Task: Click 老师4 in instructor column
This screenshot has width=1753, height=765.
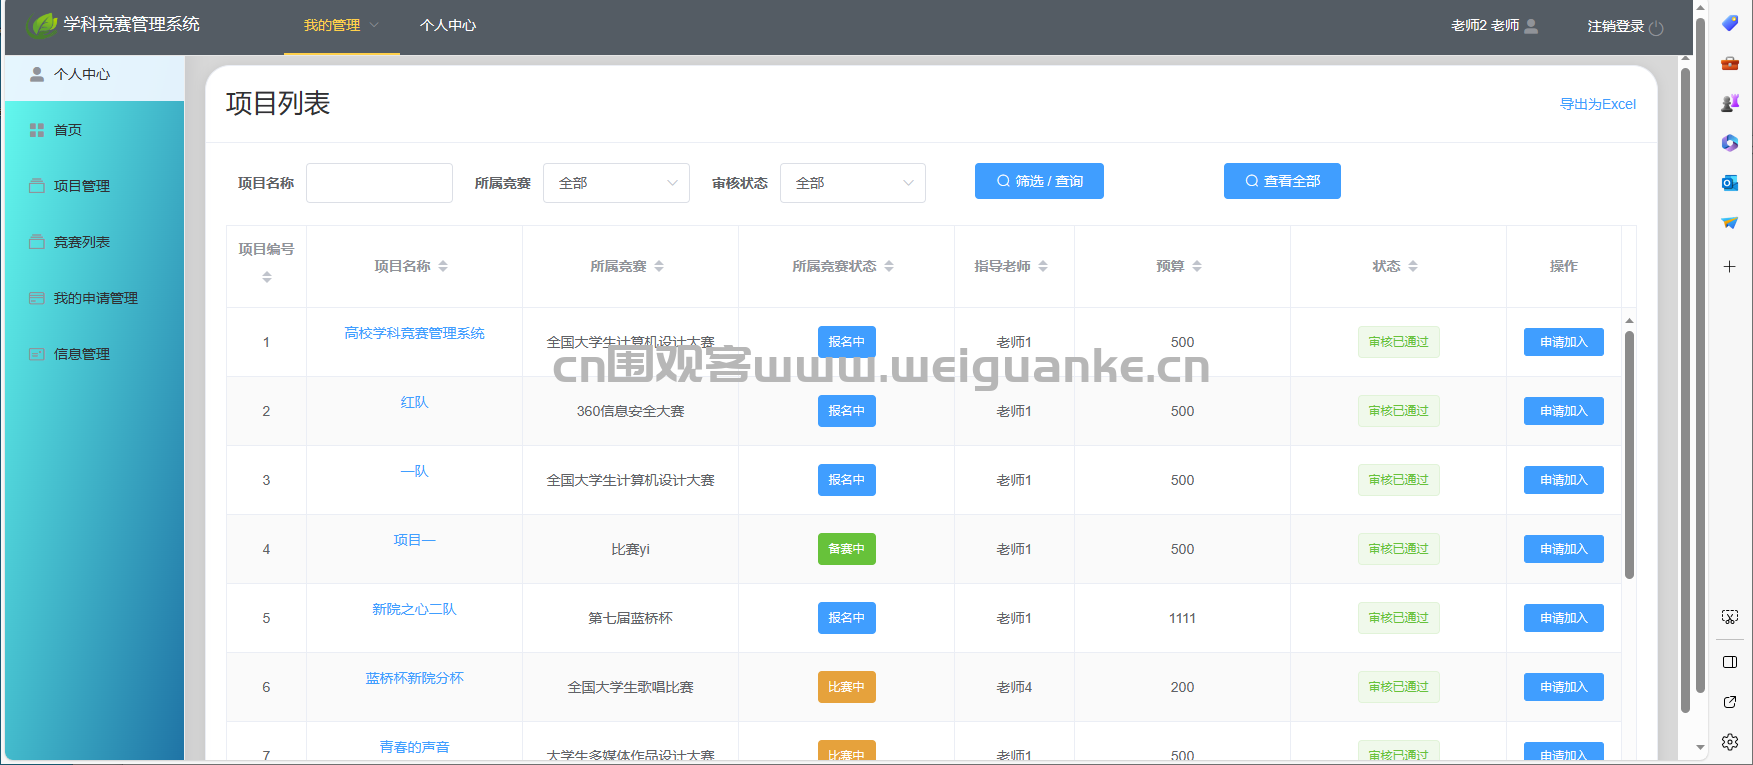Action: [x=1014, y=687]
